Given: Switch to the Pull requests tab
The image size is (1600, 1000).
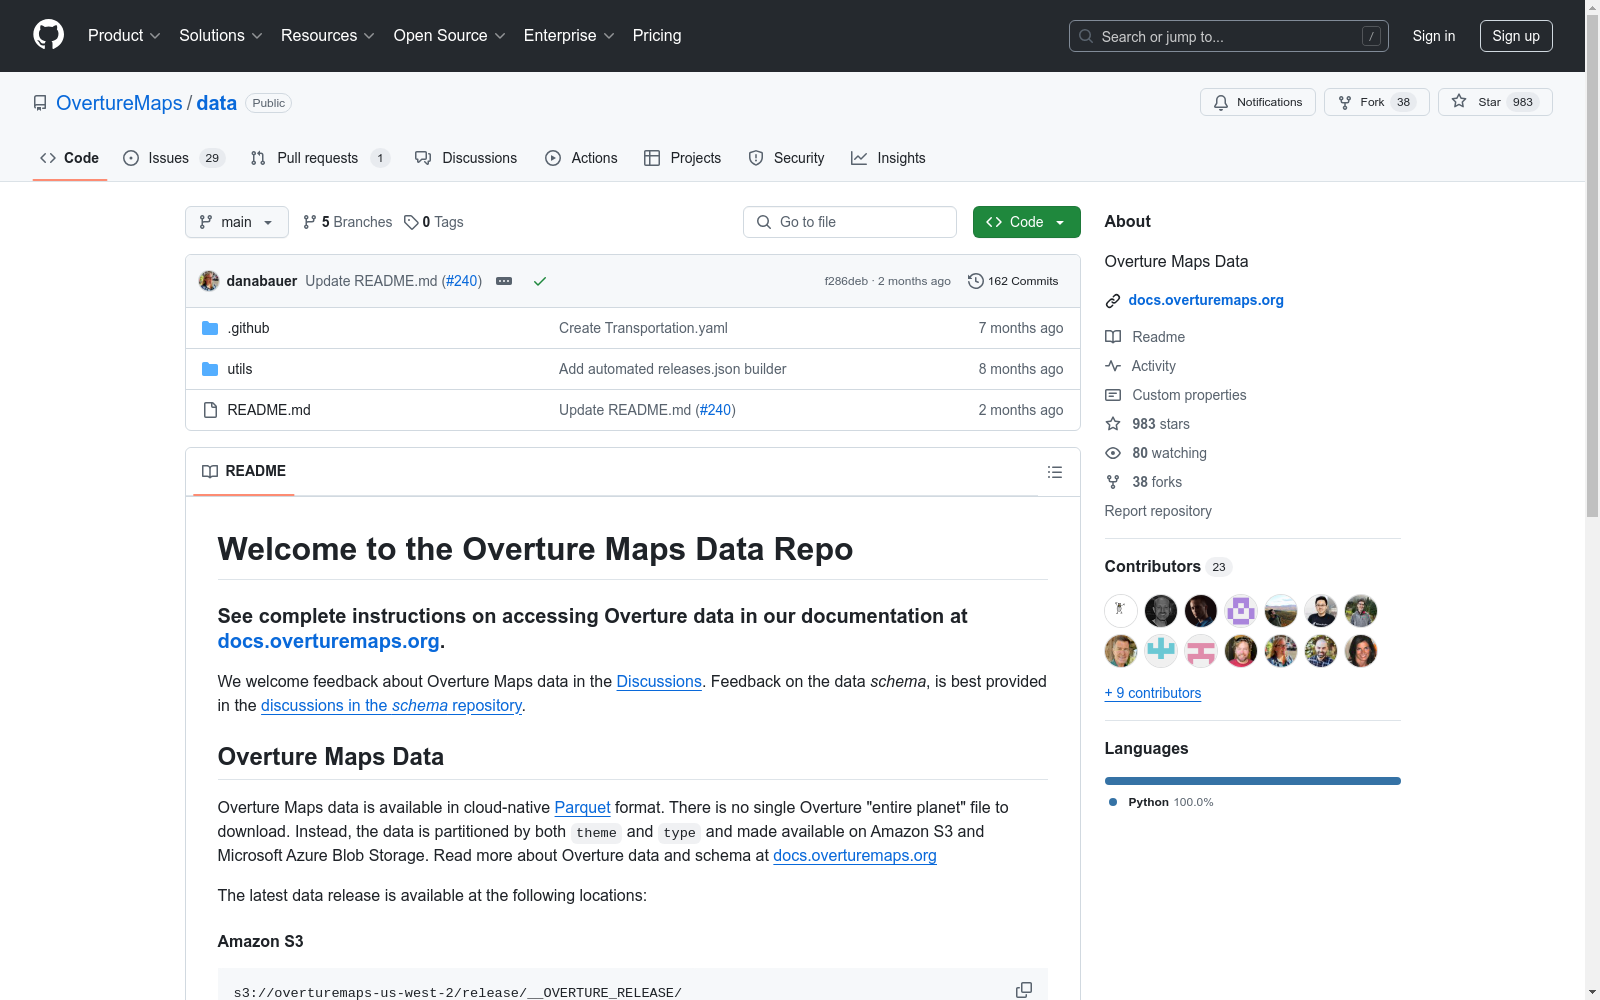Looking at the screenshot, I should [x=320, y=158].
